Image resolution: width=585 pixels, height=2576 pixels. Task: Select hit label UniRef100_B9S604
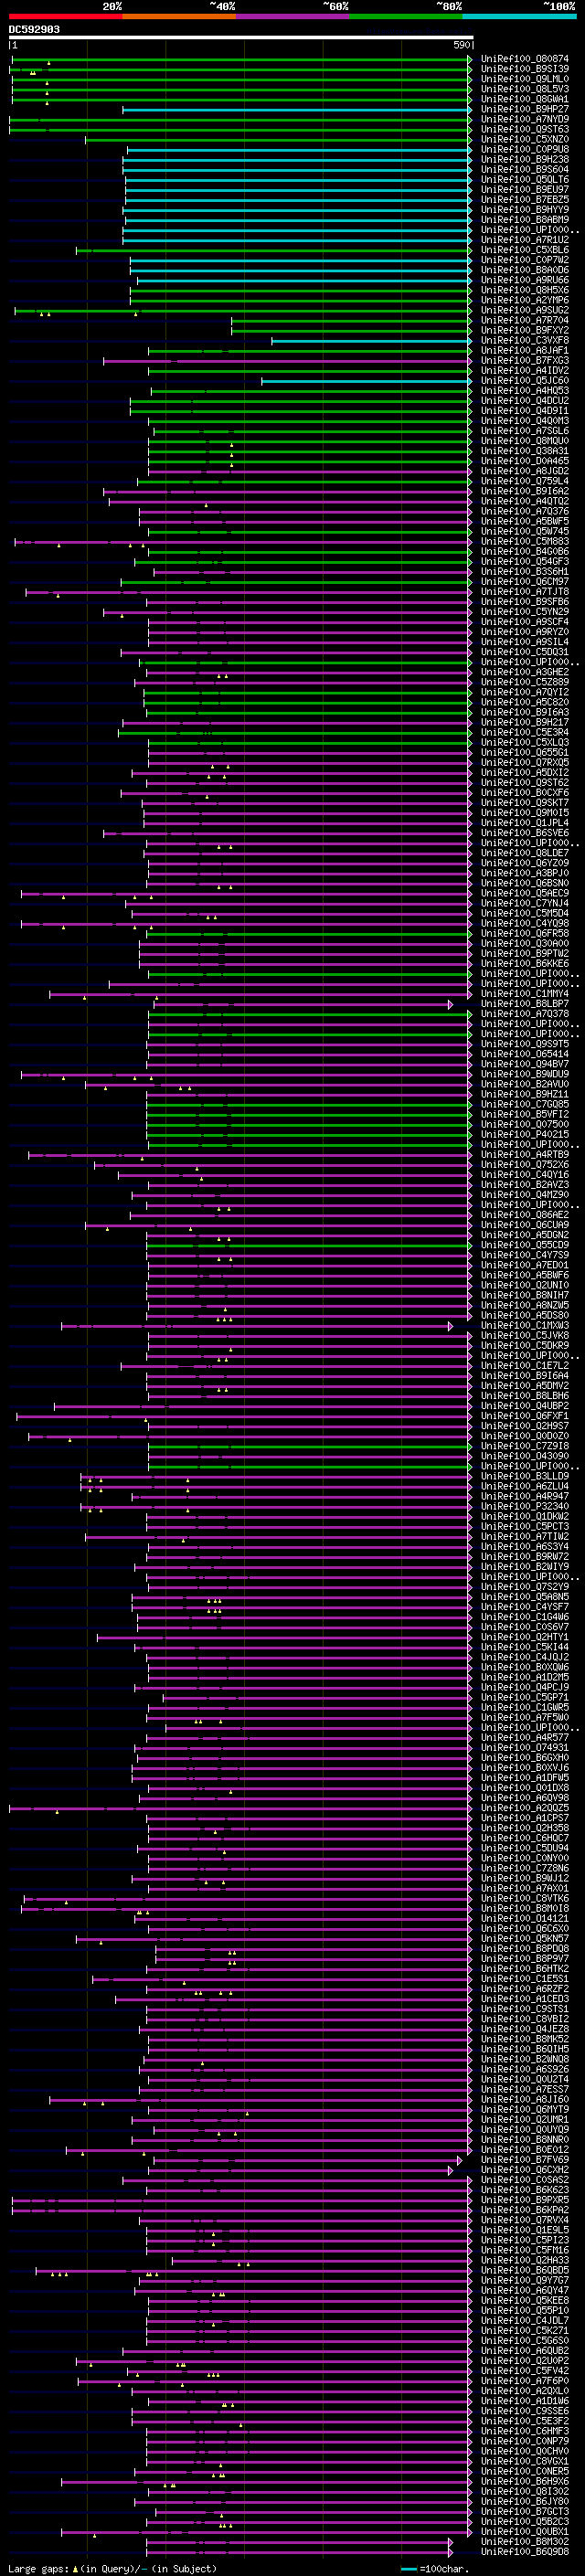(525, 169)
